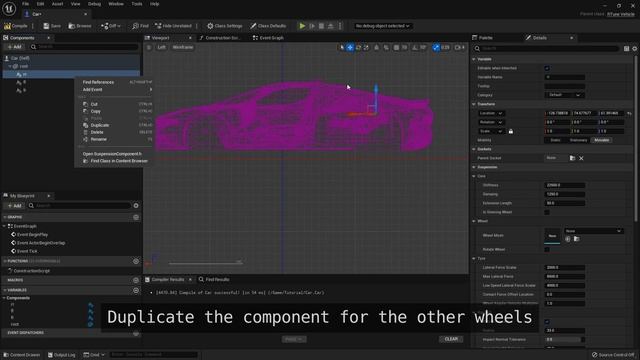Select Find References in context menu
The image size is (640, 360).
tap(98, 82)
